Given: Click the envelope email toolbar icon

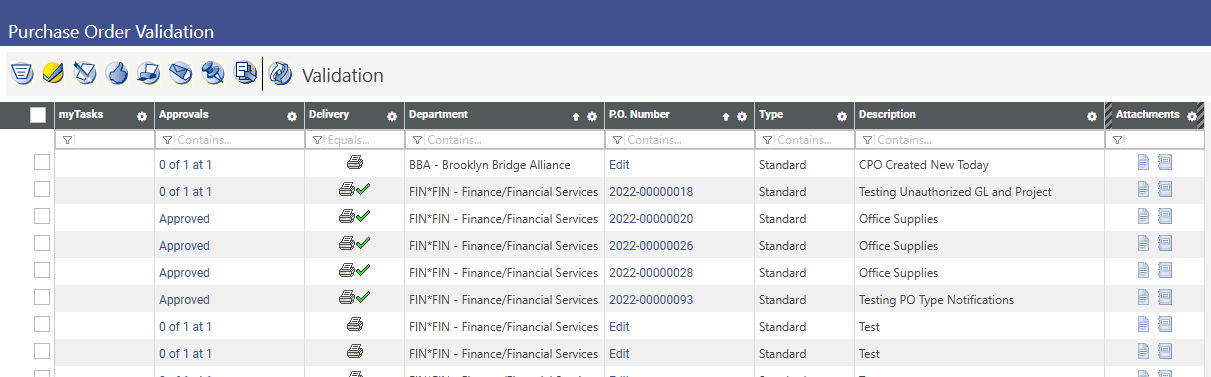Looking at the screenshot, I should click(181, 73).
